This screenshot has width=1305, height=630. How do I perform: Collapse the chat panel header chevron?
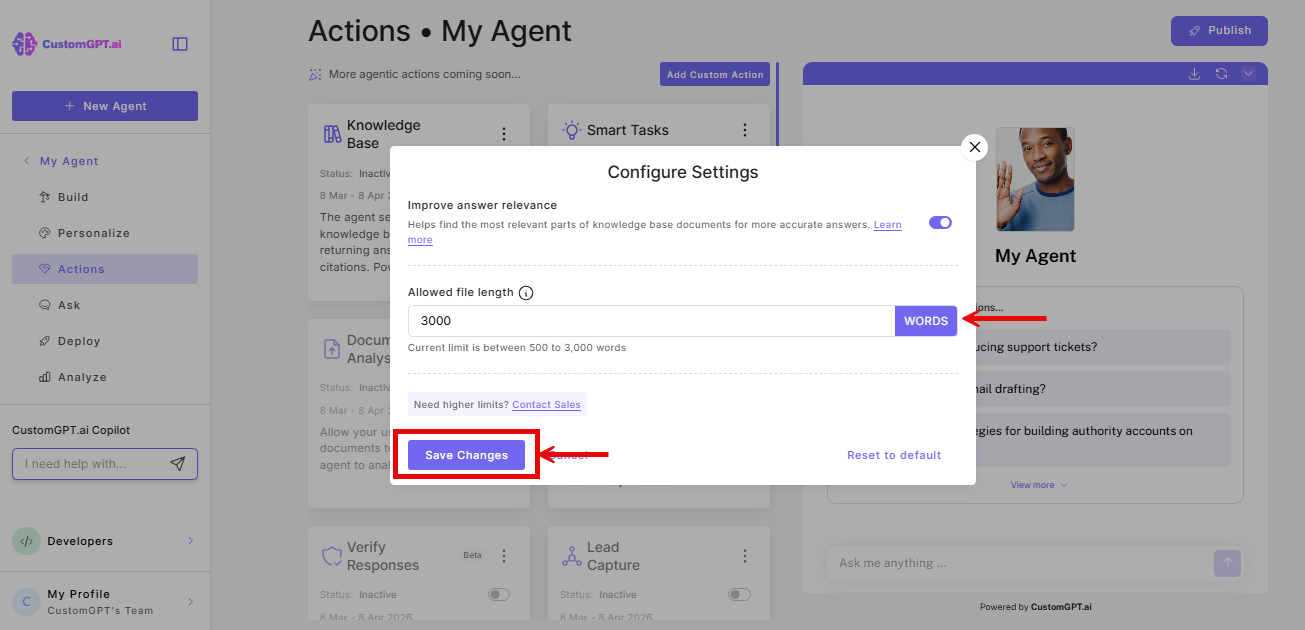(1247, 73)
